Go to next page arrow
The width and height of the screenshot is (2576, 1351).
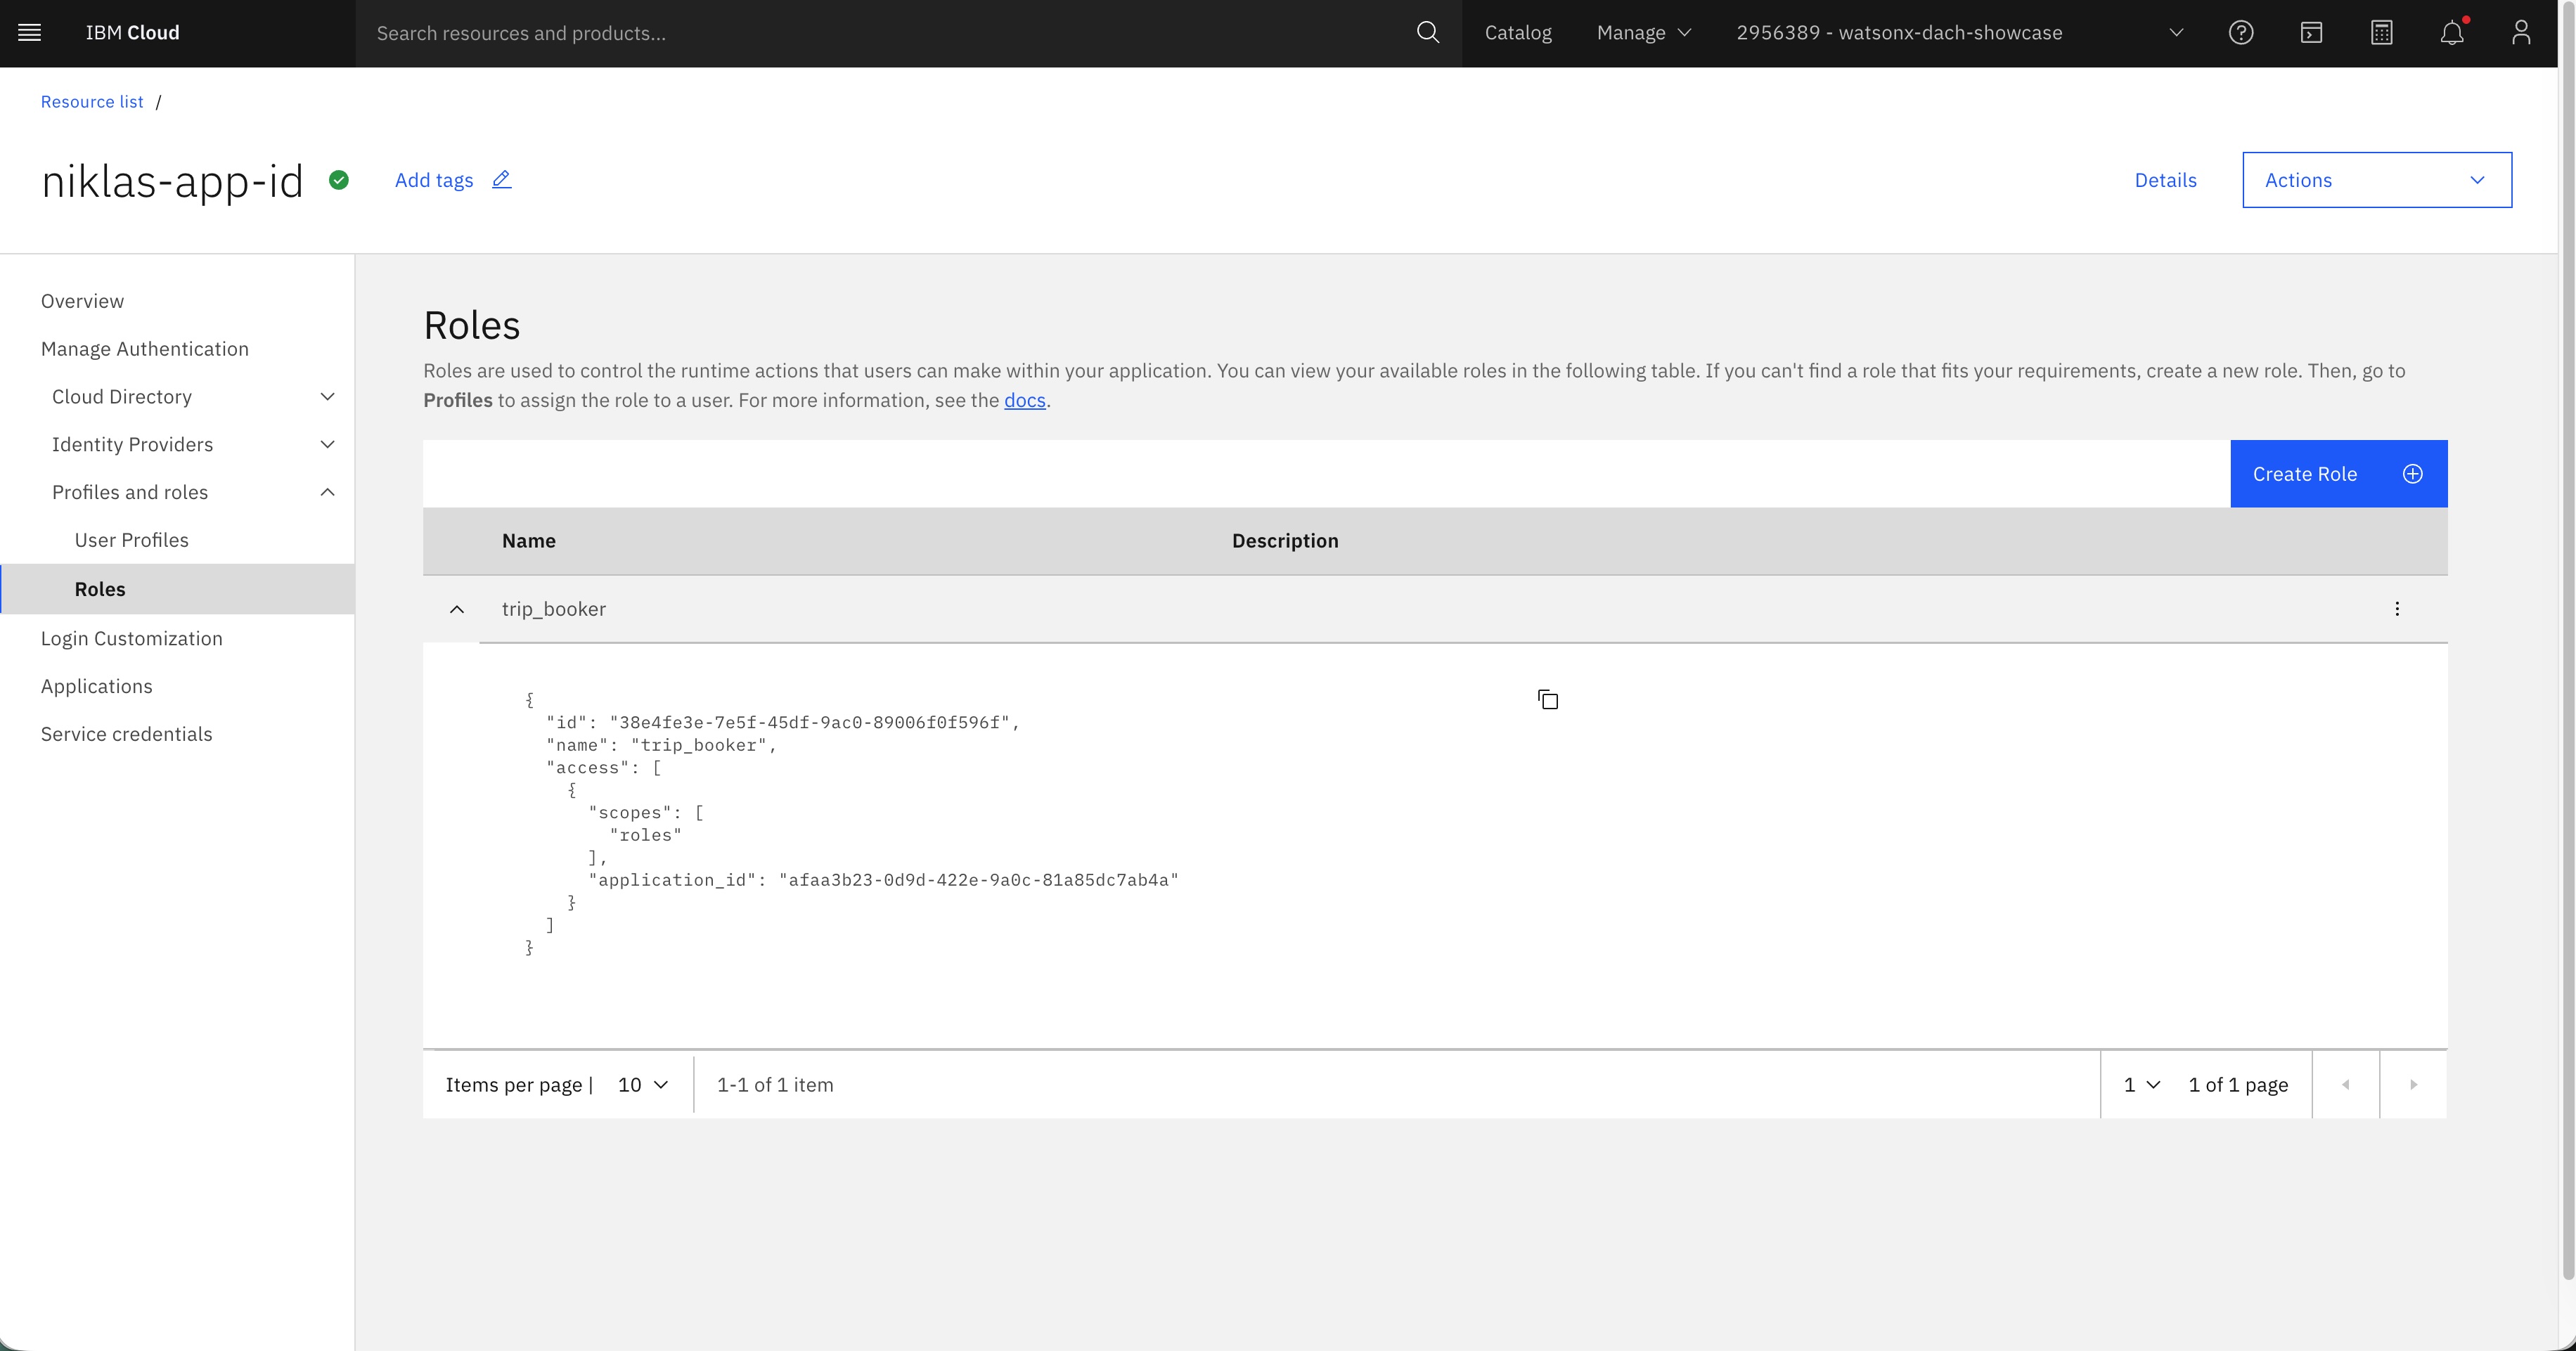coord(2413,1085)
